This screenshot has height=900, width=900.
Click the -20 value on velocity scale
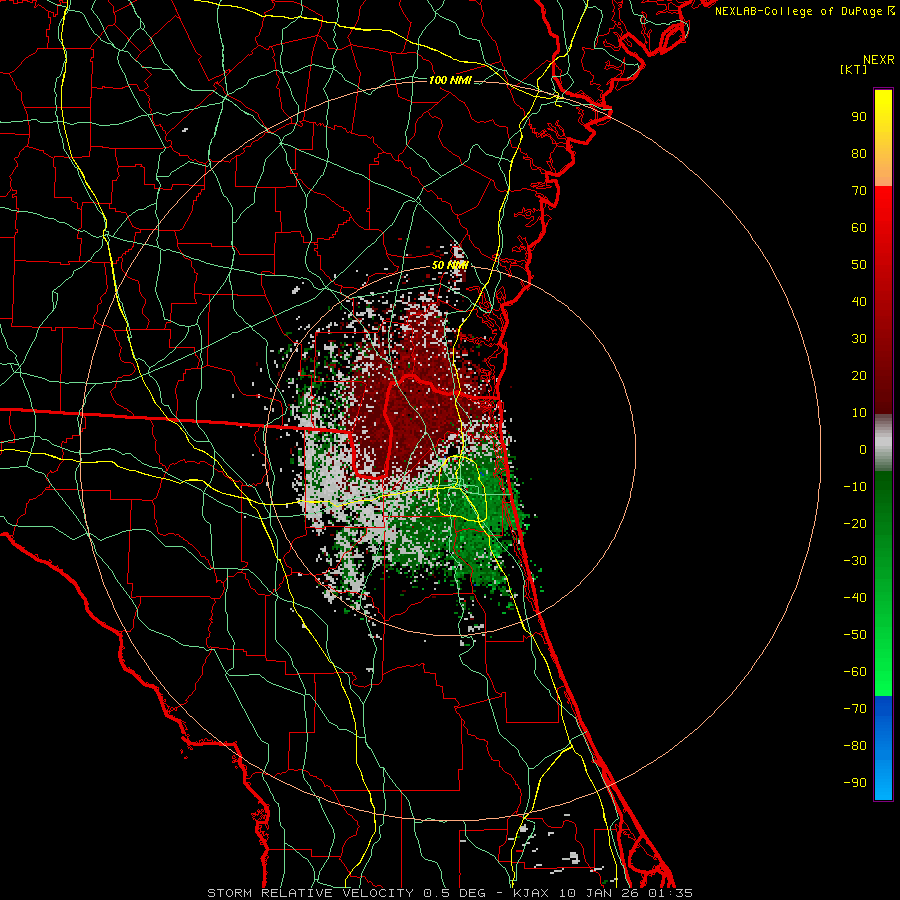click(x=855, y=523)
